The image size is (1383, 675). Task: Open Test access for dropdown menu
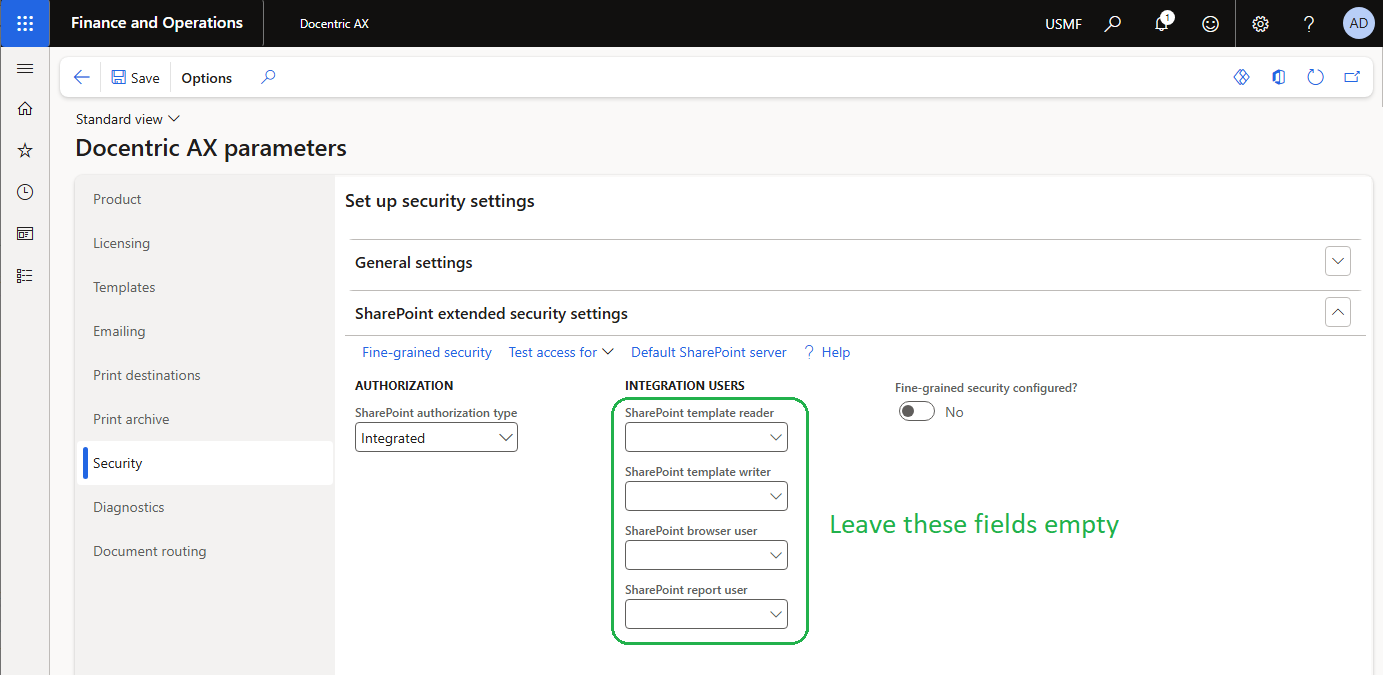pyautogui.click(x=561, y=352)
